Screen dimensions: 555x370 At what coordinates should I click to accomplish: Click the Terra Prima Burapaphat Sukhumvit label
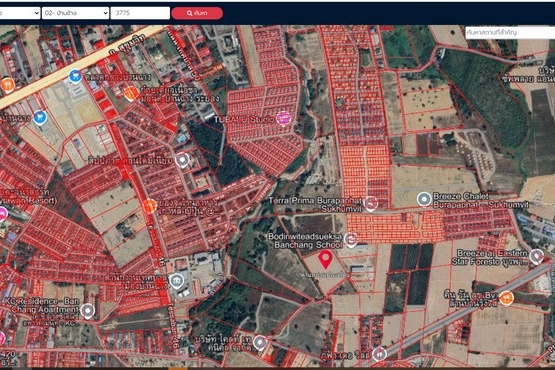[x=316, y=204]
